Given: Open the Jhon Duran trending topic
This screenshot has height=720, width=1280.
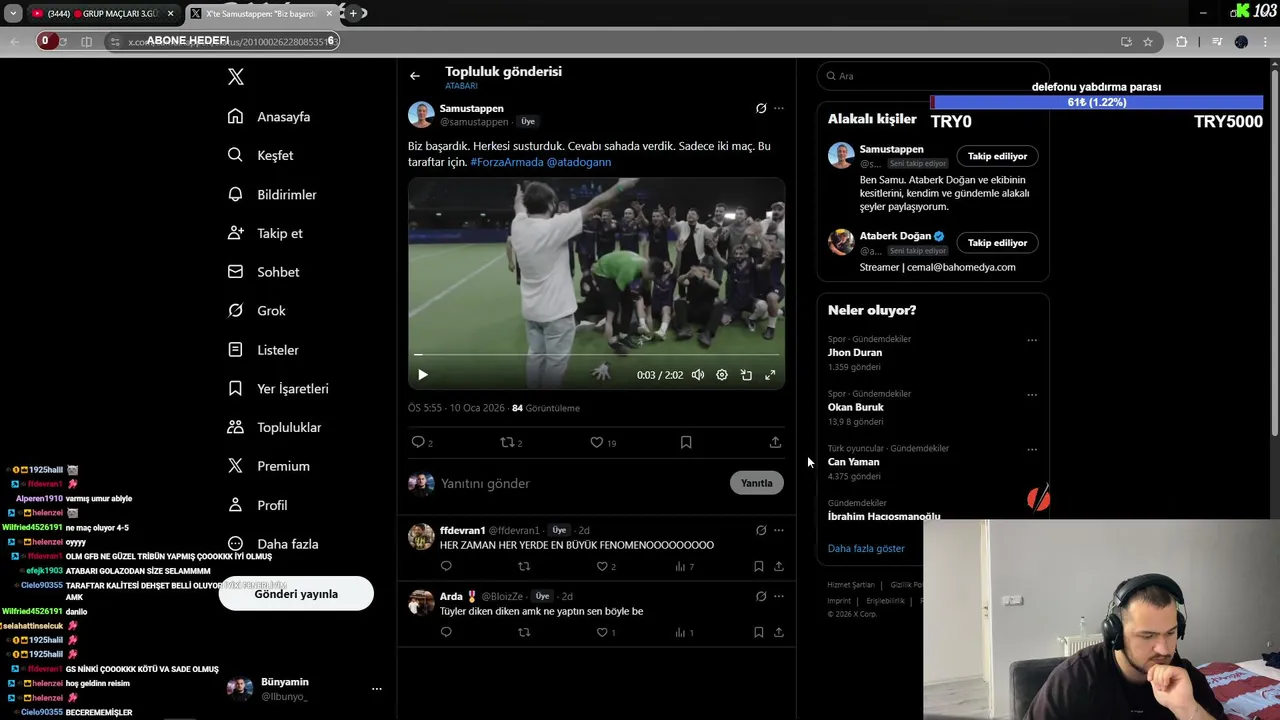Looking at the screenshot, I should 855,353.
